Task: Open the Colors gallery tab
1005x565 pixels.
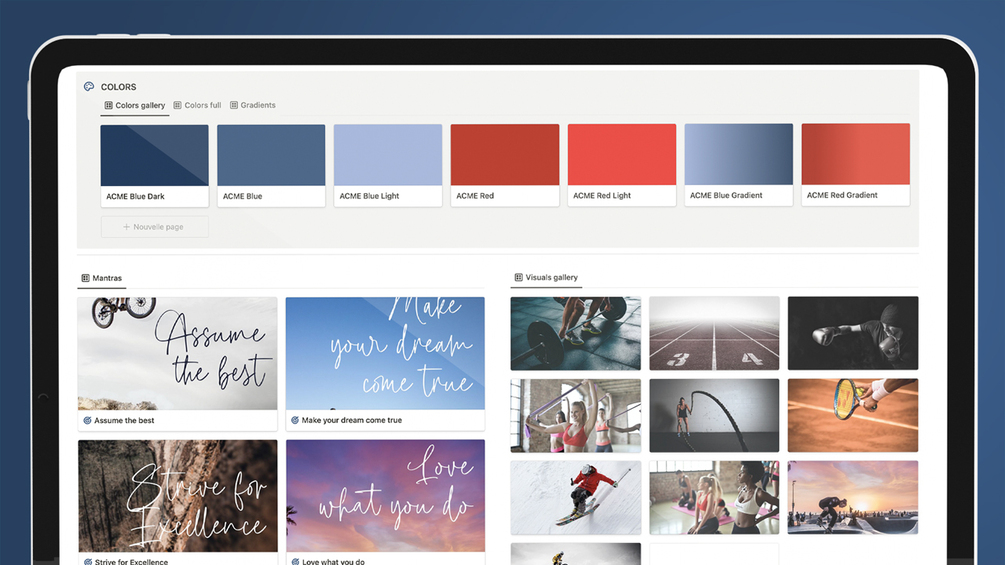Action: coord(135,105)
